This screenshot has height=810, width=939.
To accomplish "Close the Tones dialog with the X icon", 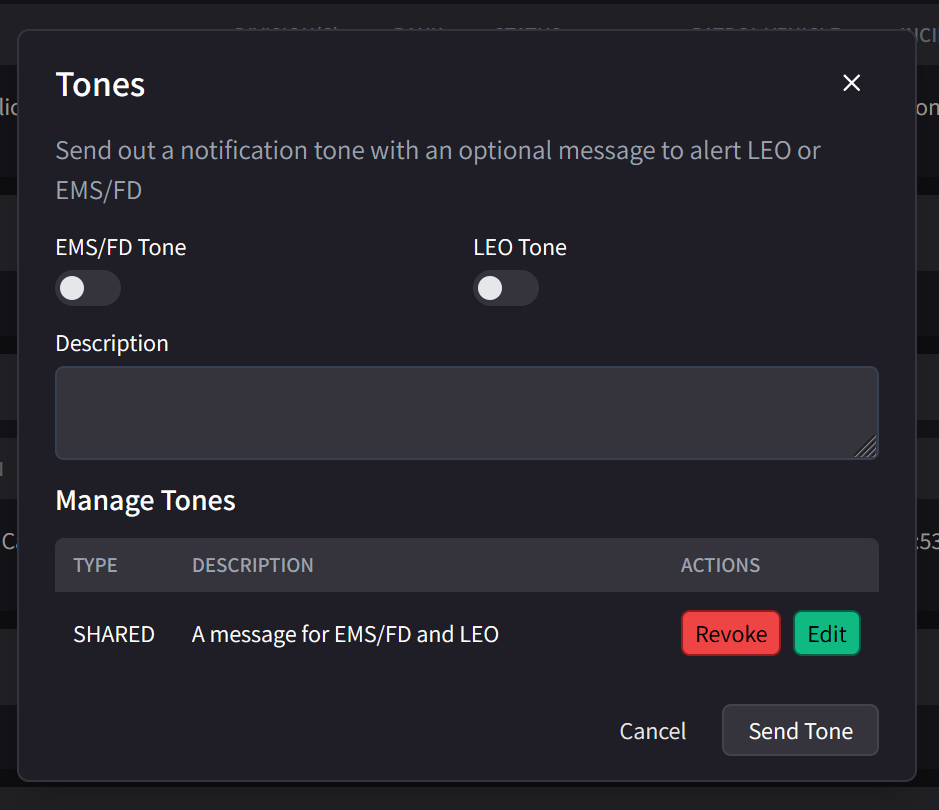I will (851, 83).
